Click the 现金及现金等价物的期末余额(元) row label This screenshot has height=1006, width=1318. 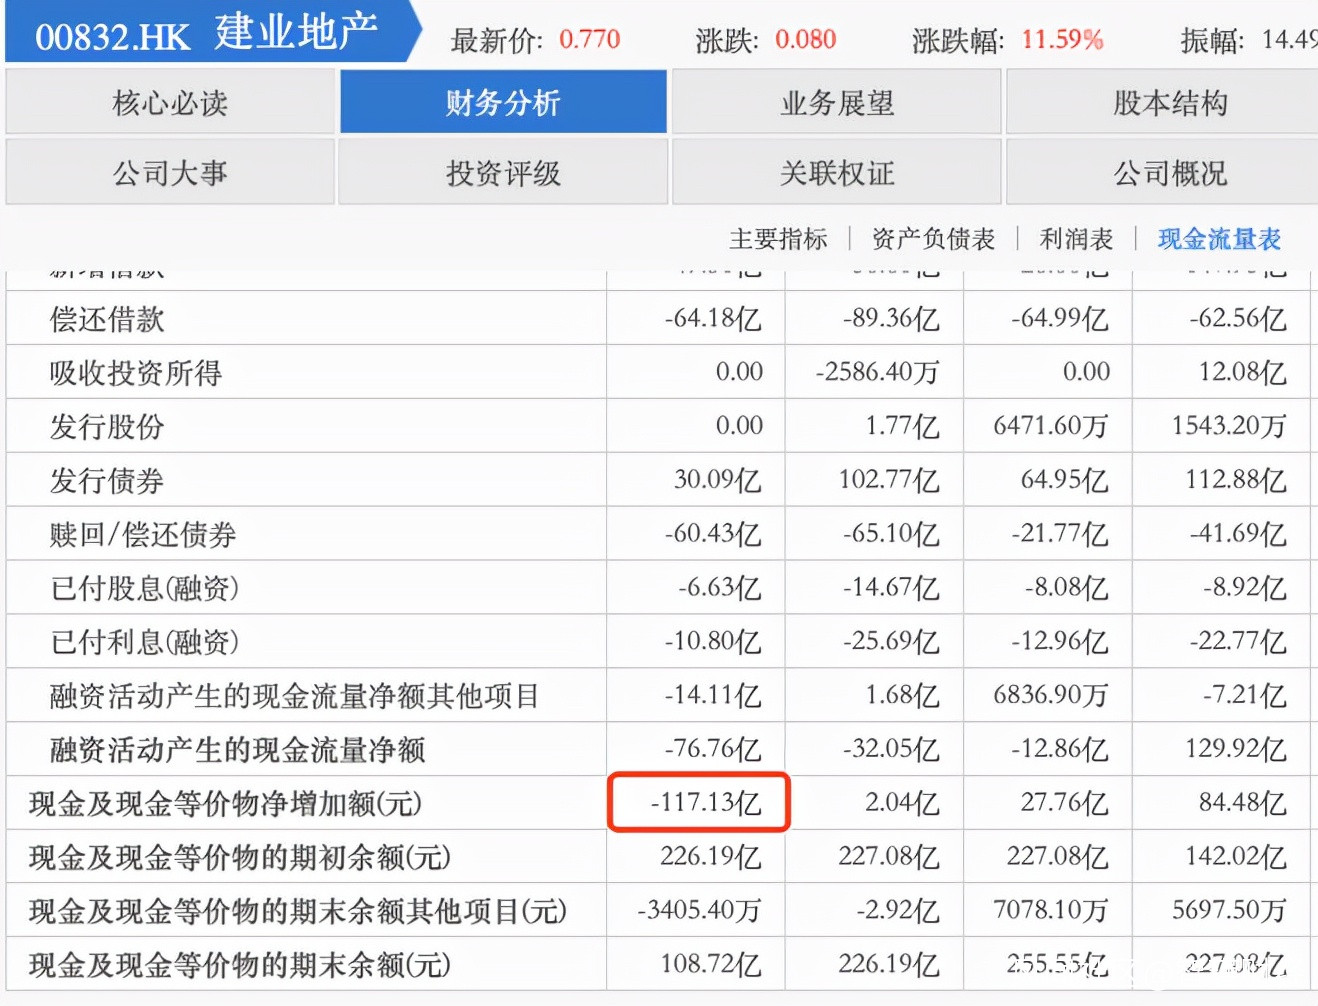coord(240,966)
